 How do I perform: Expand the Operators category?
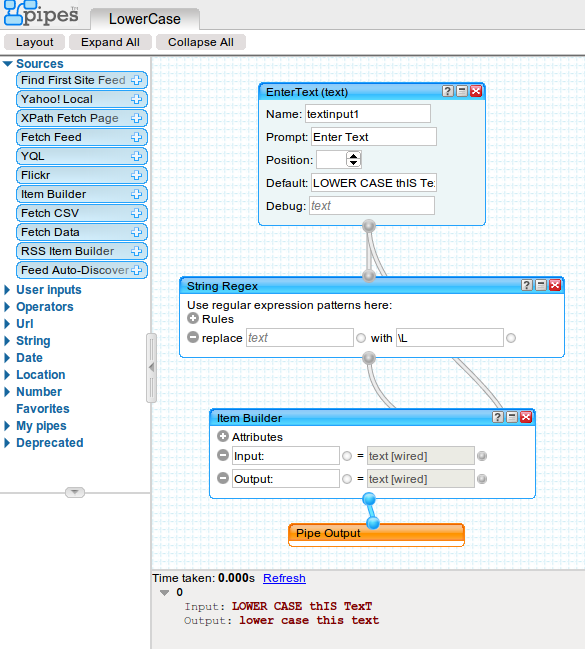click(x=7, y=307)
